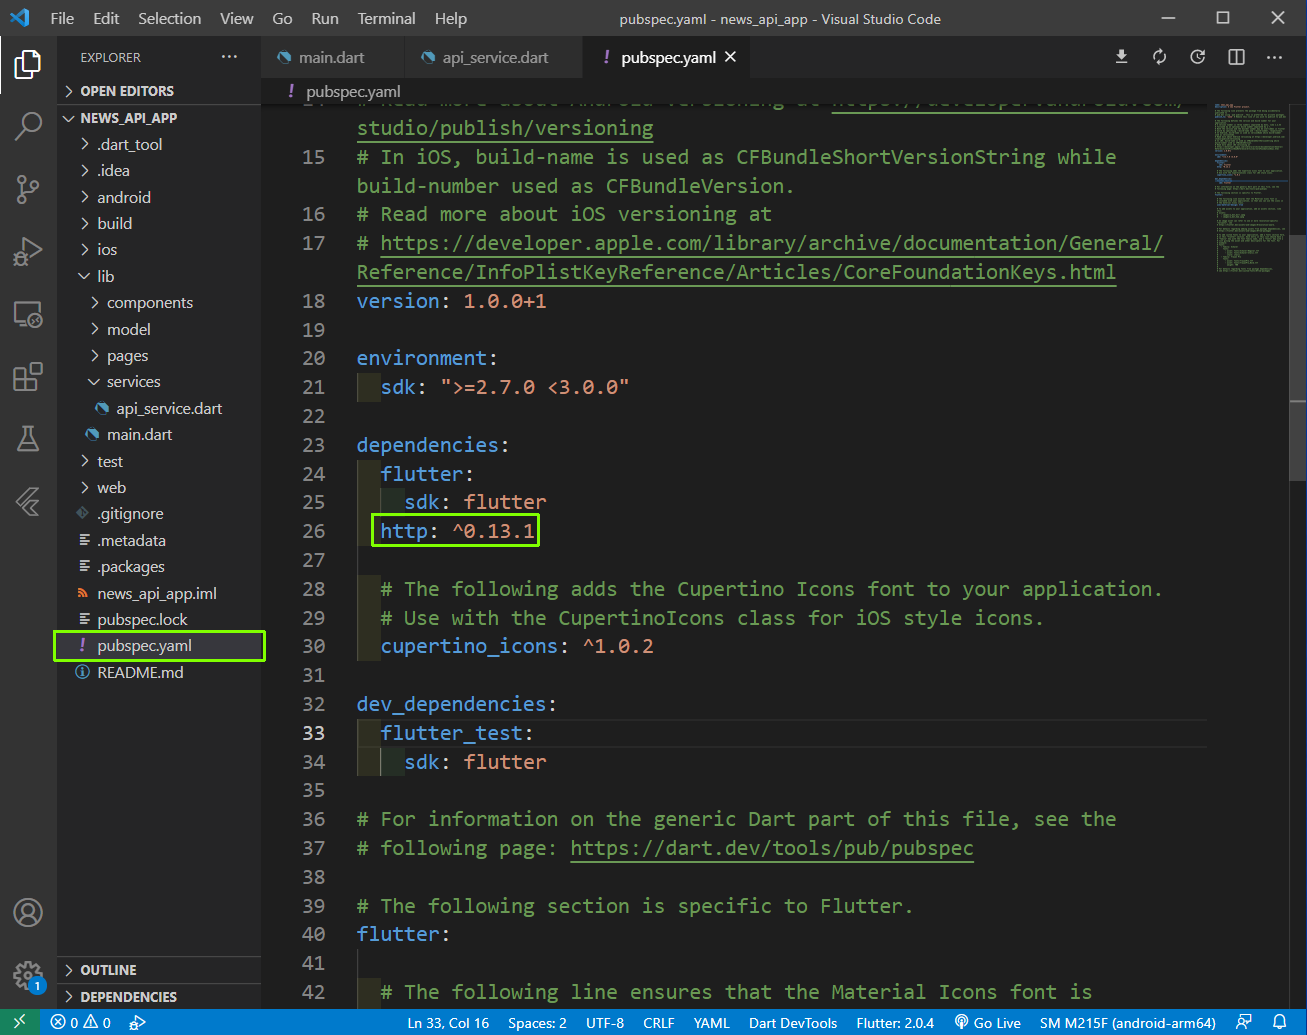Open the developer.apple.com documentation link
This screenshot has height=1035, width=1307.
[x=760, y=257]
